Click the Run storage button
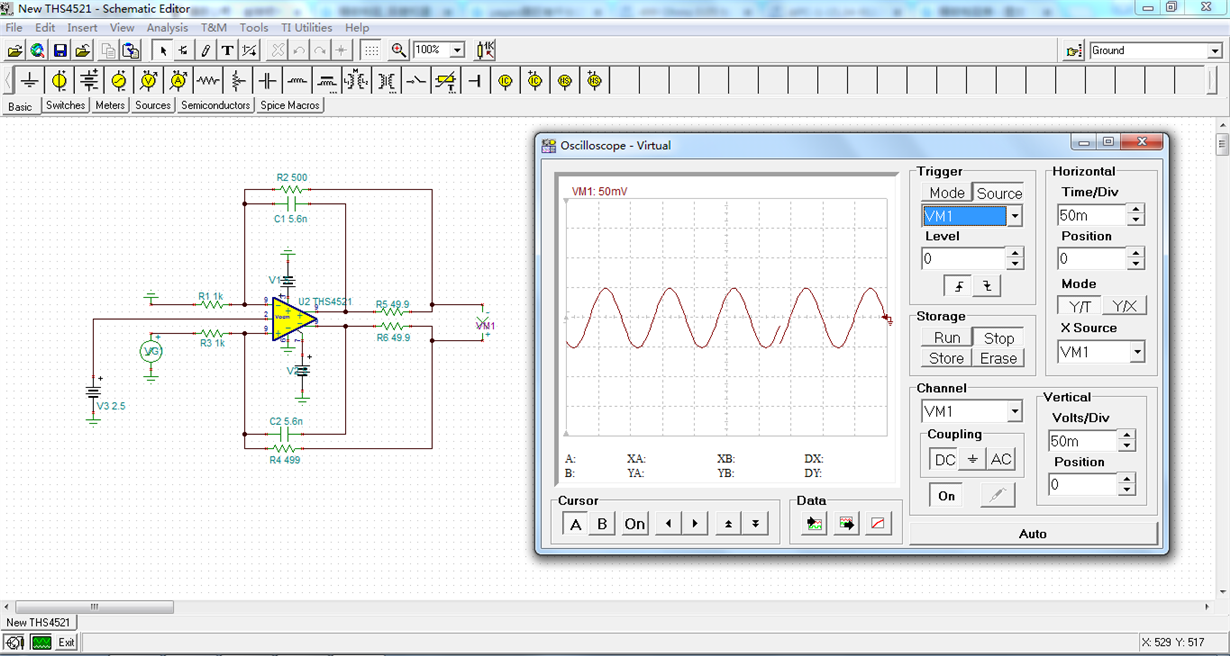Screen dimensions: 1230x656 coord(946,338)
